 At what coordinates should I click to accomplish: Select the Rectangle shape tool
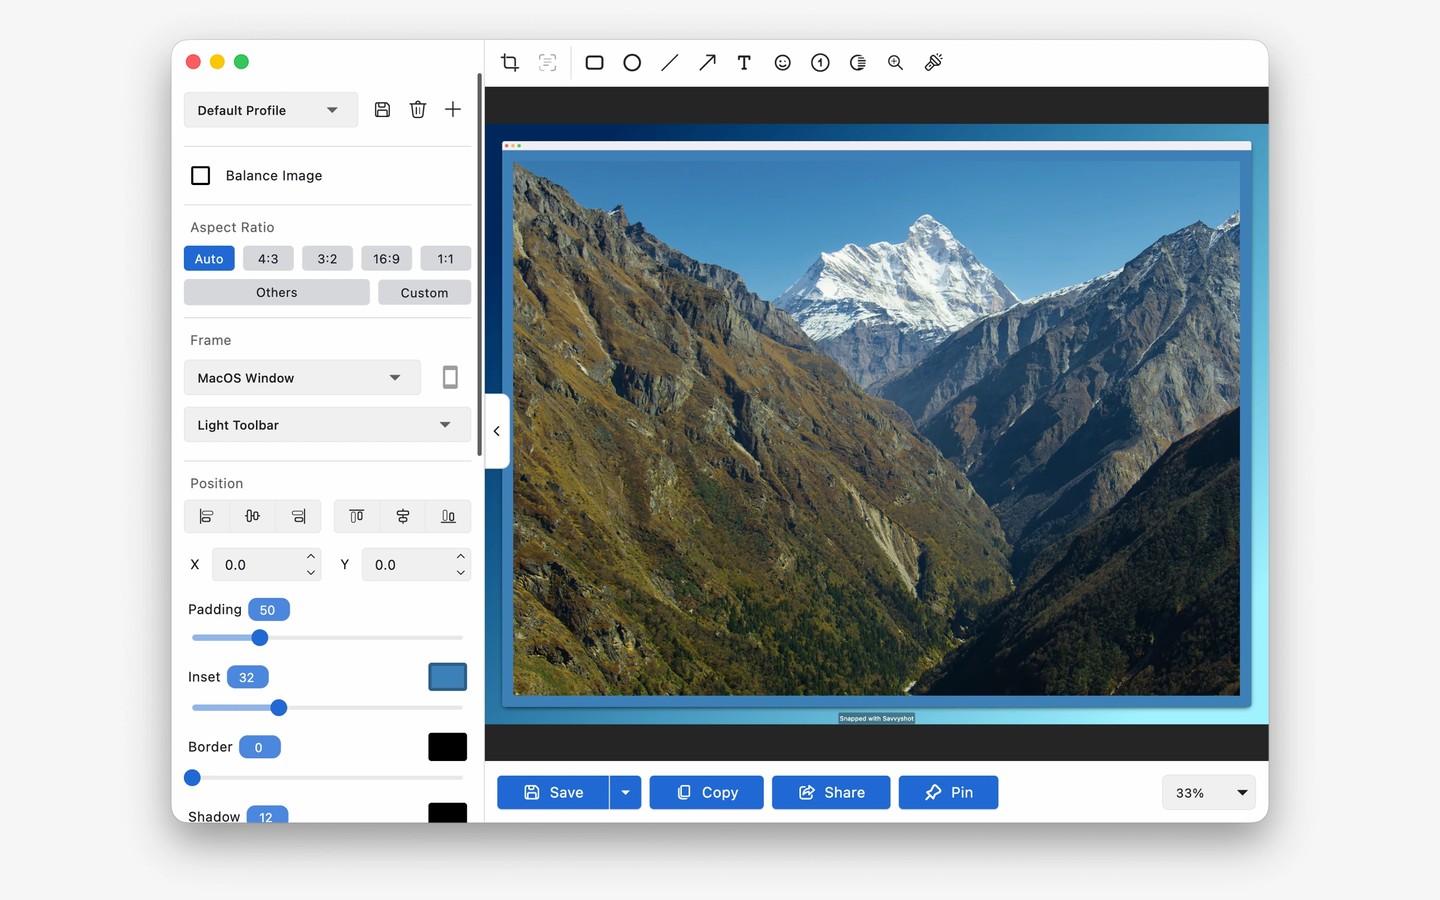(x=594, y=62)
